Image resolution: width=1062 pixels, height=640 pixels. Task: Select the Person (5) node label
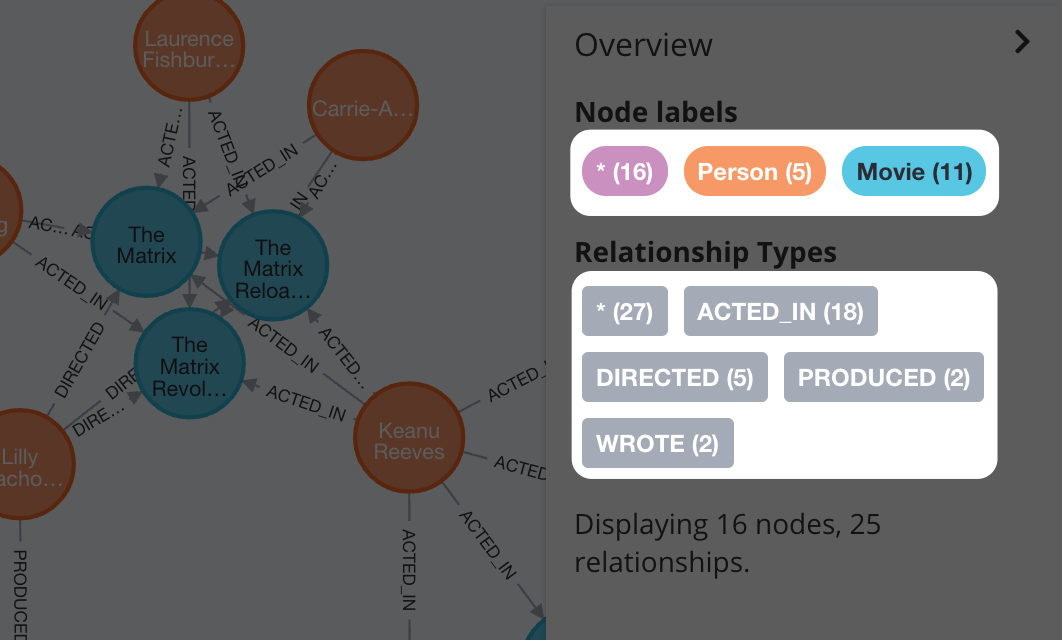click(755, 171)
